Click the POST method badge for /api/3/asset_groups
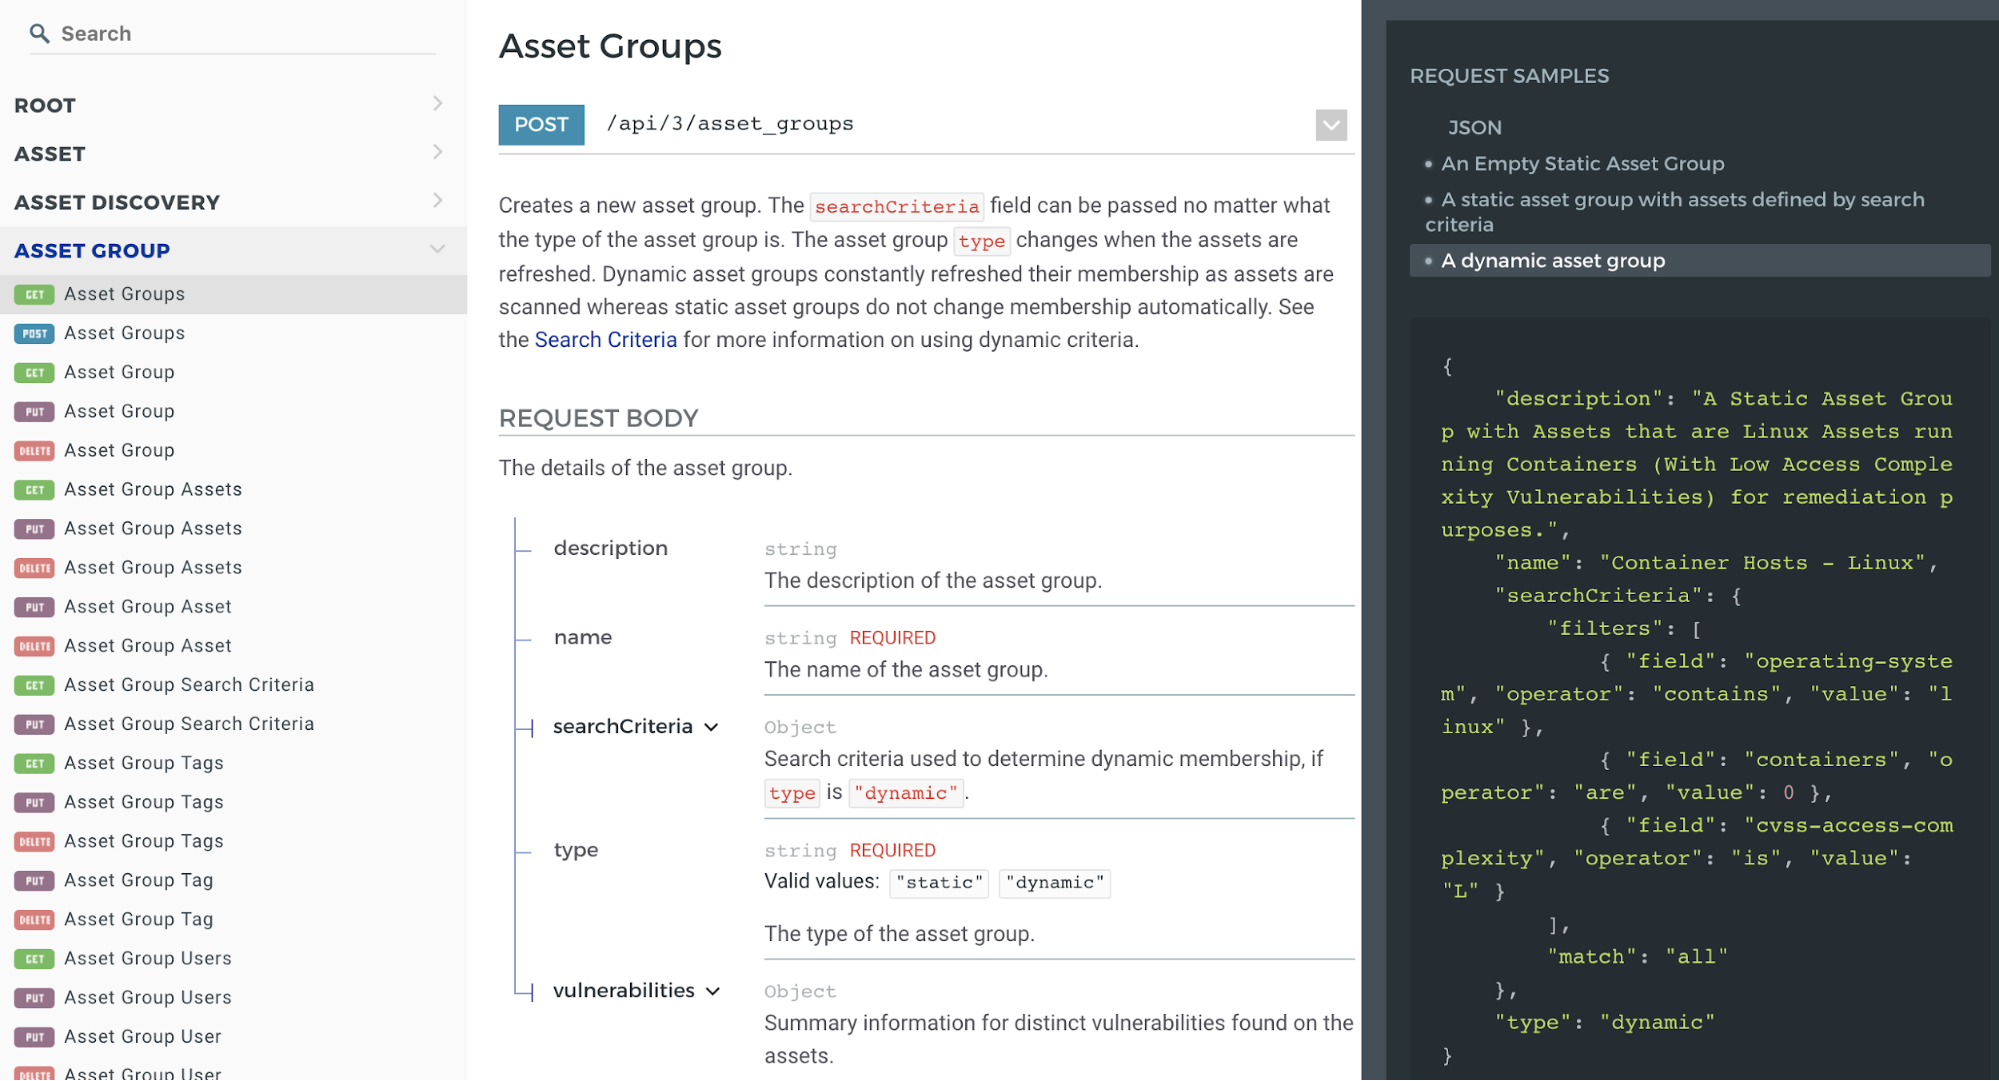1999x1081 pixels. 541,125
